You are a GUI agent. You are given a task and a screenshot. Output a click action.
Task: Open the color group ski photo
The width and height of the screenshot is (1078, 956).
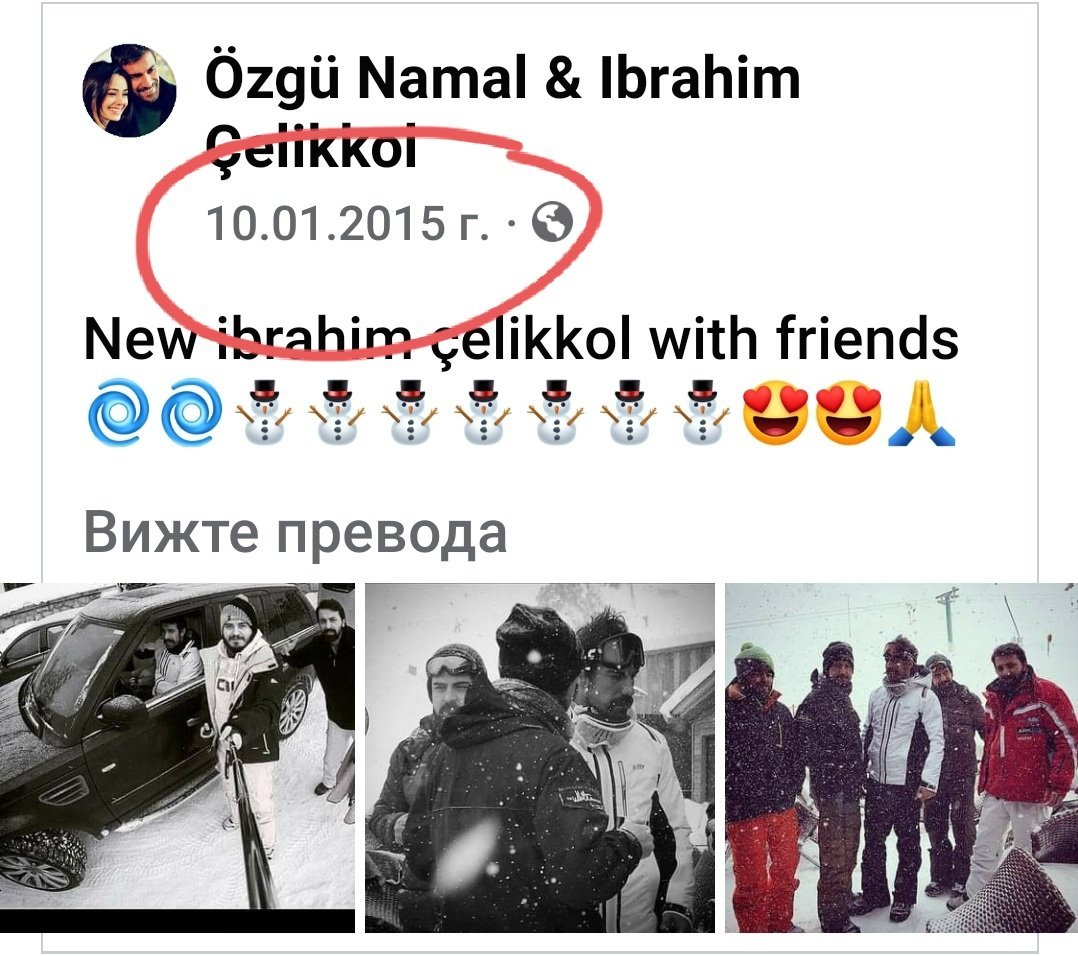(901, 757)
